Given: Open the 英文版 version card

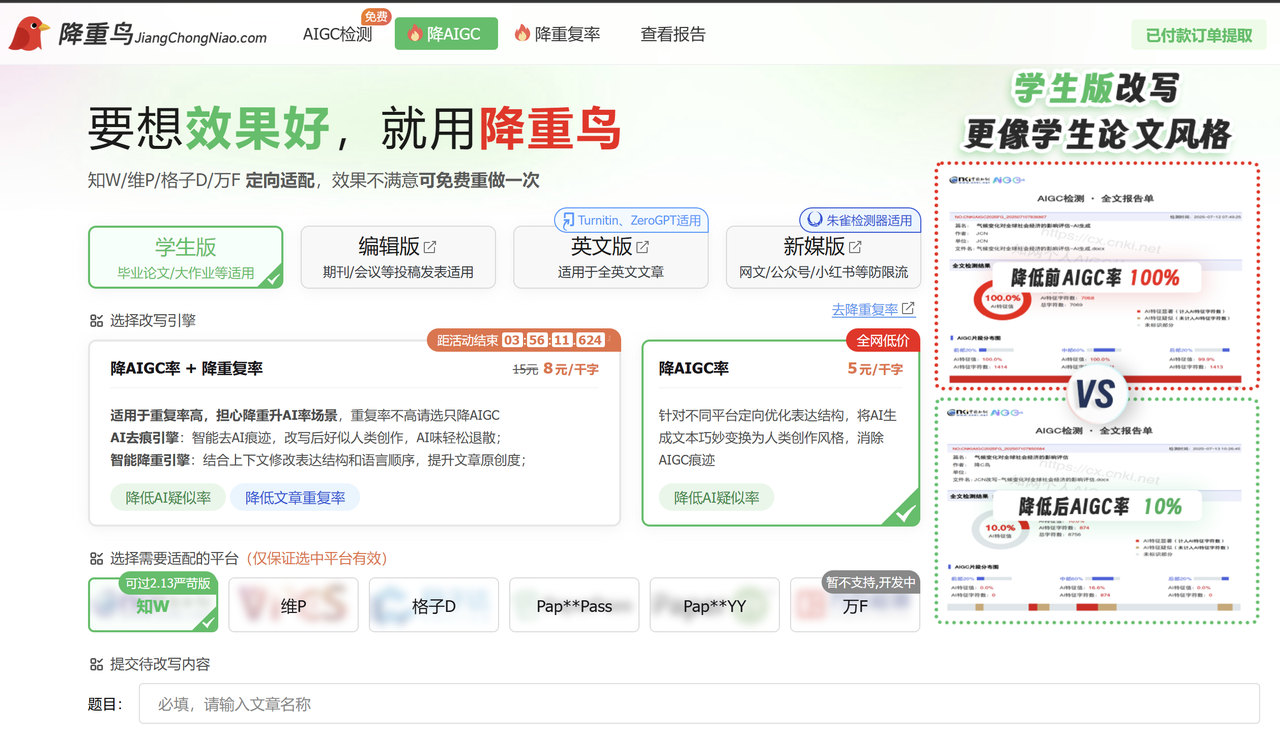Looking at the screenshot, I should (x=611, y=257).
